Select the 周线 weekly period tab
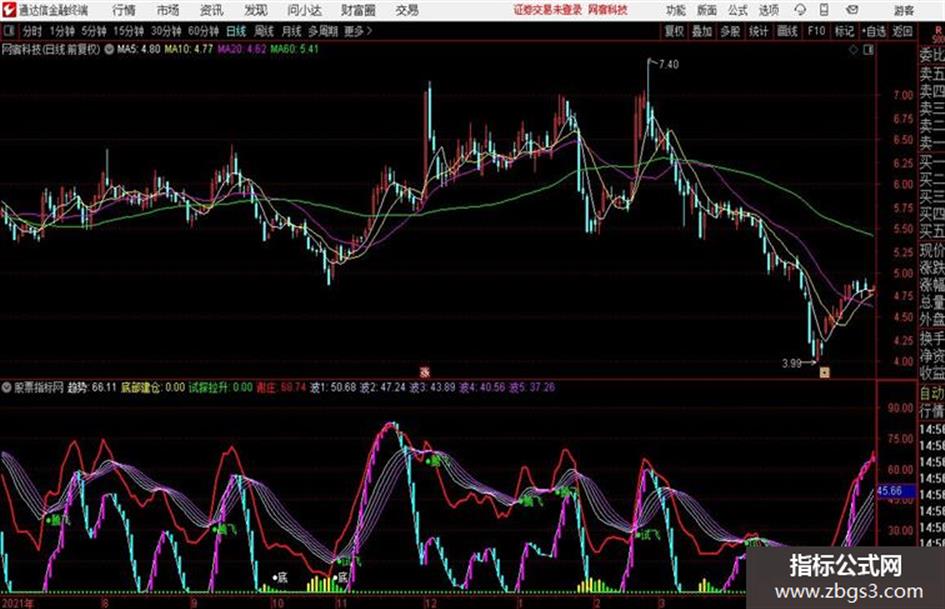This screenshot has width=945, height=609. click(264, 31)
